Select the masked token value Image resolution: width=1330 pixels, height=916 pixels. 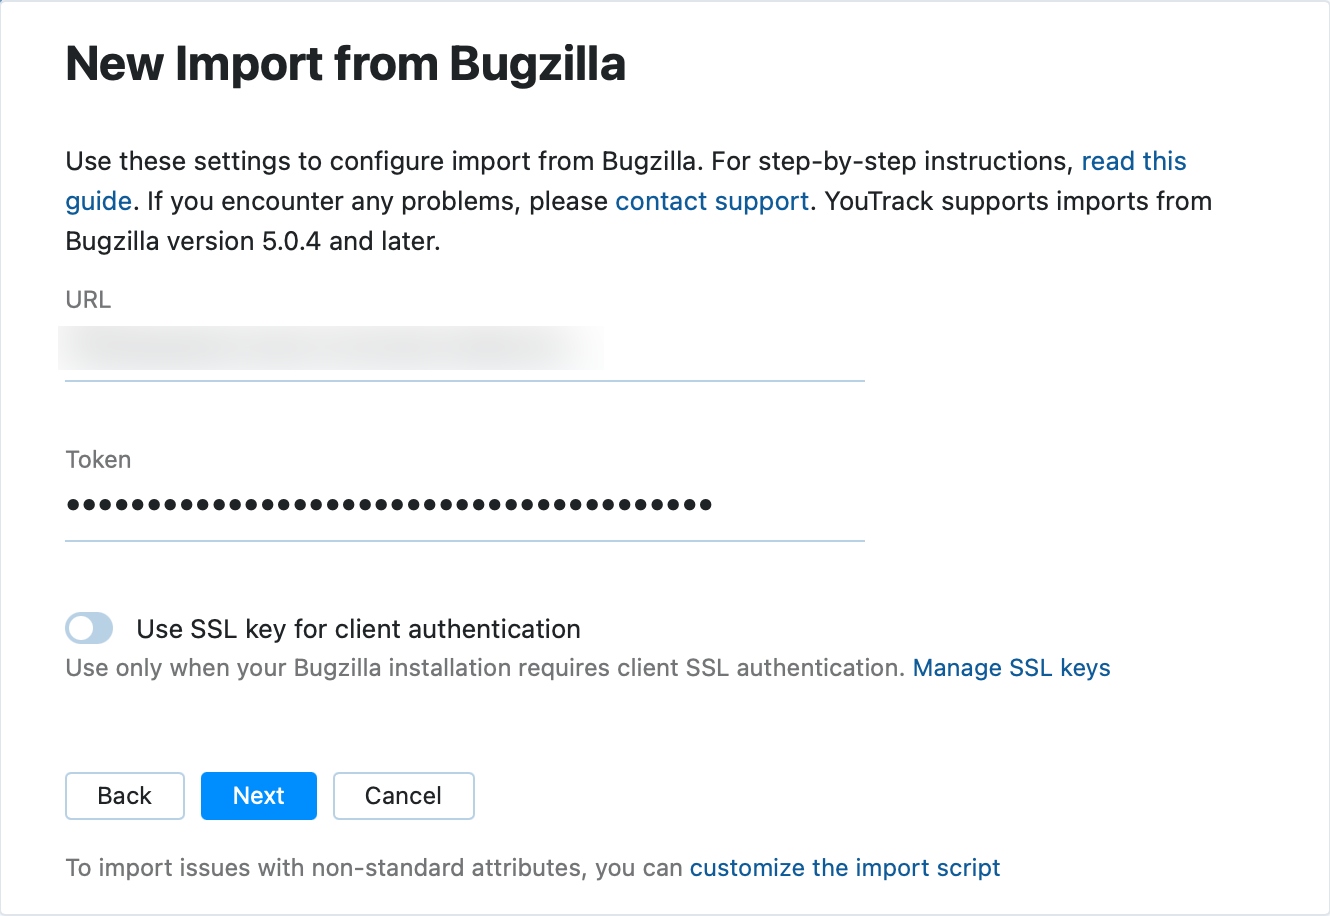[388, 504]
